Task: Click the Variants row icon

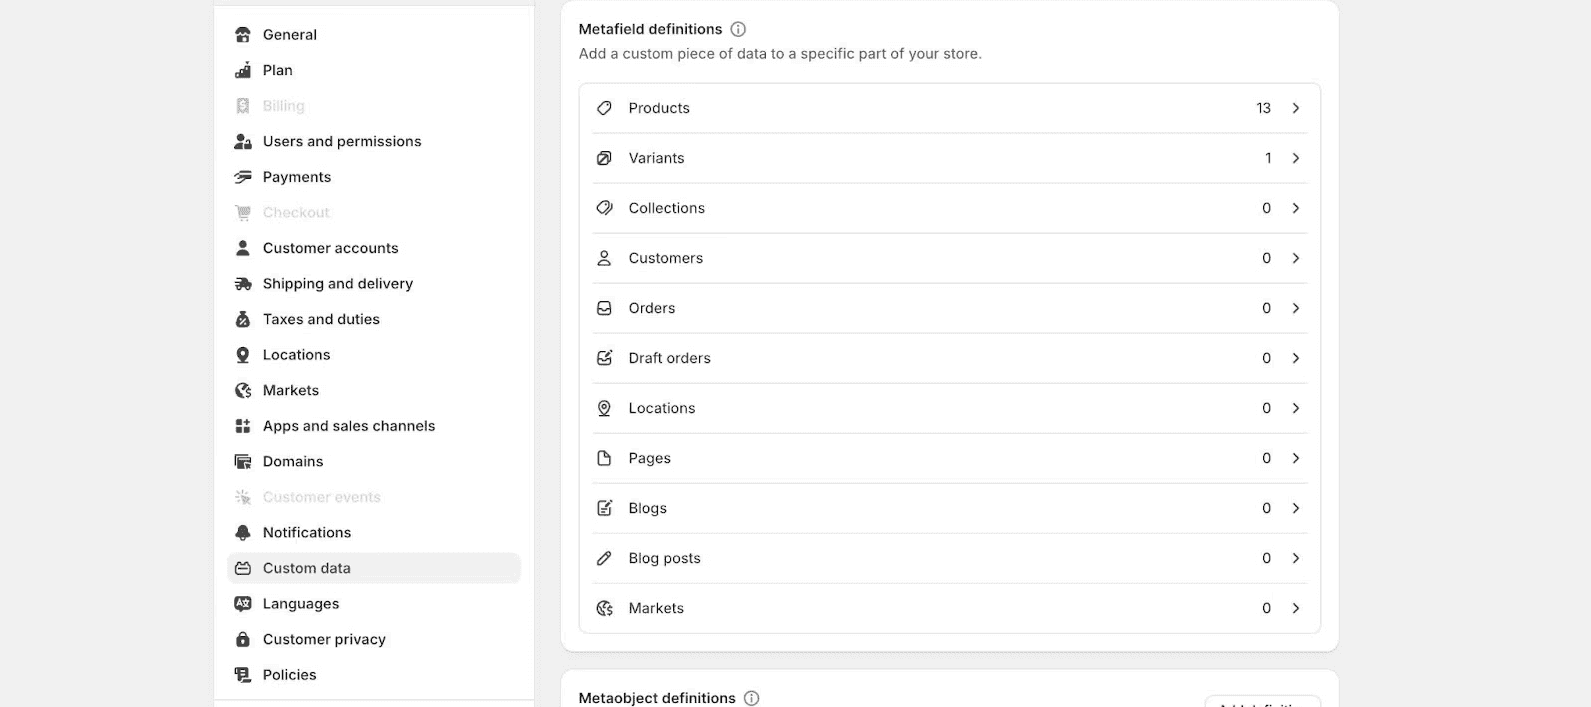Action: tap(604, 158)
